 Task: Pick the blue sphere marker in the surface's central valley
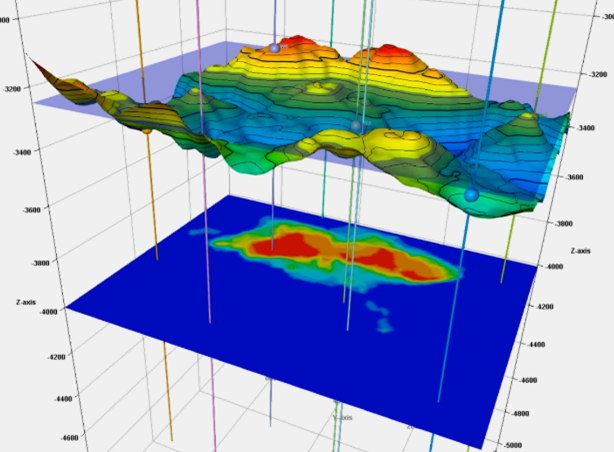click(355, 125)
